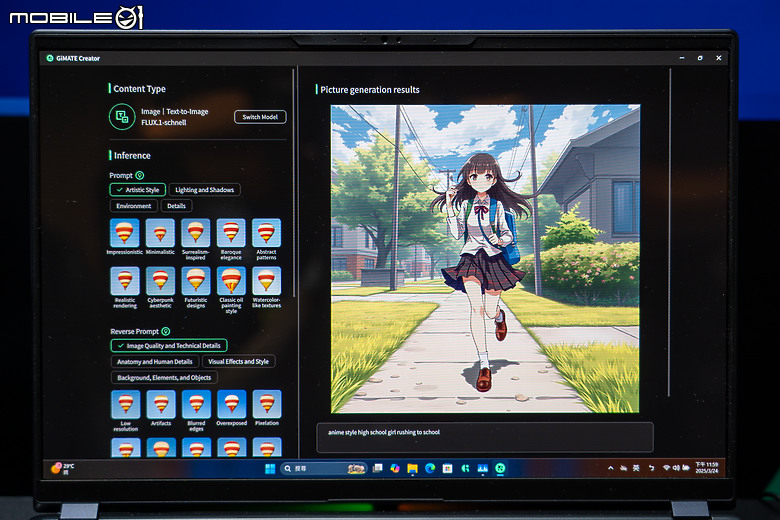Image resolution: width=780 pixels, height=520 pixels.
Task: Click the Switch Model button
Action: [x=260, y=117]
